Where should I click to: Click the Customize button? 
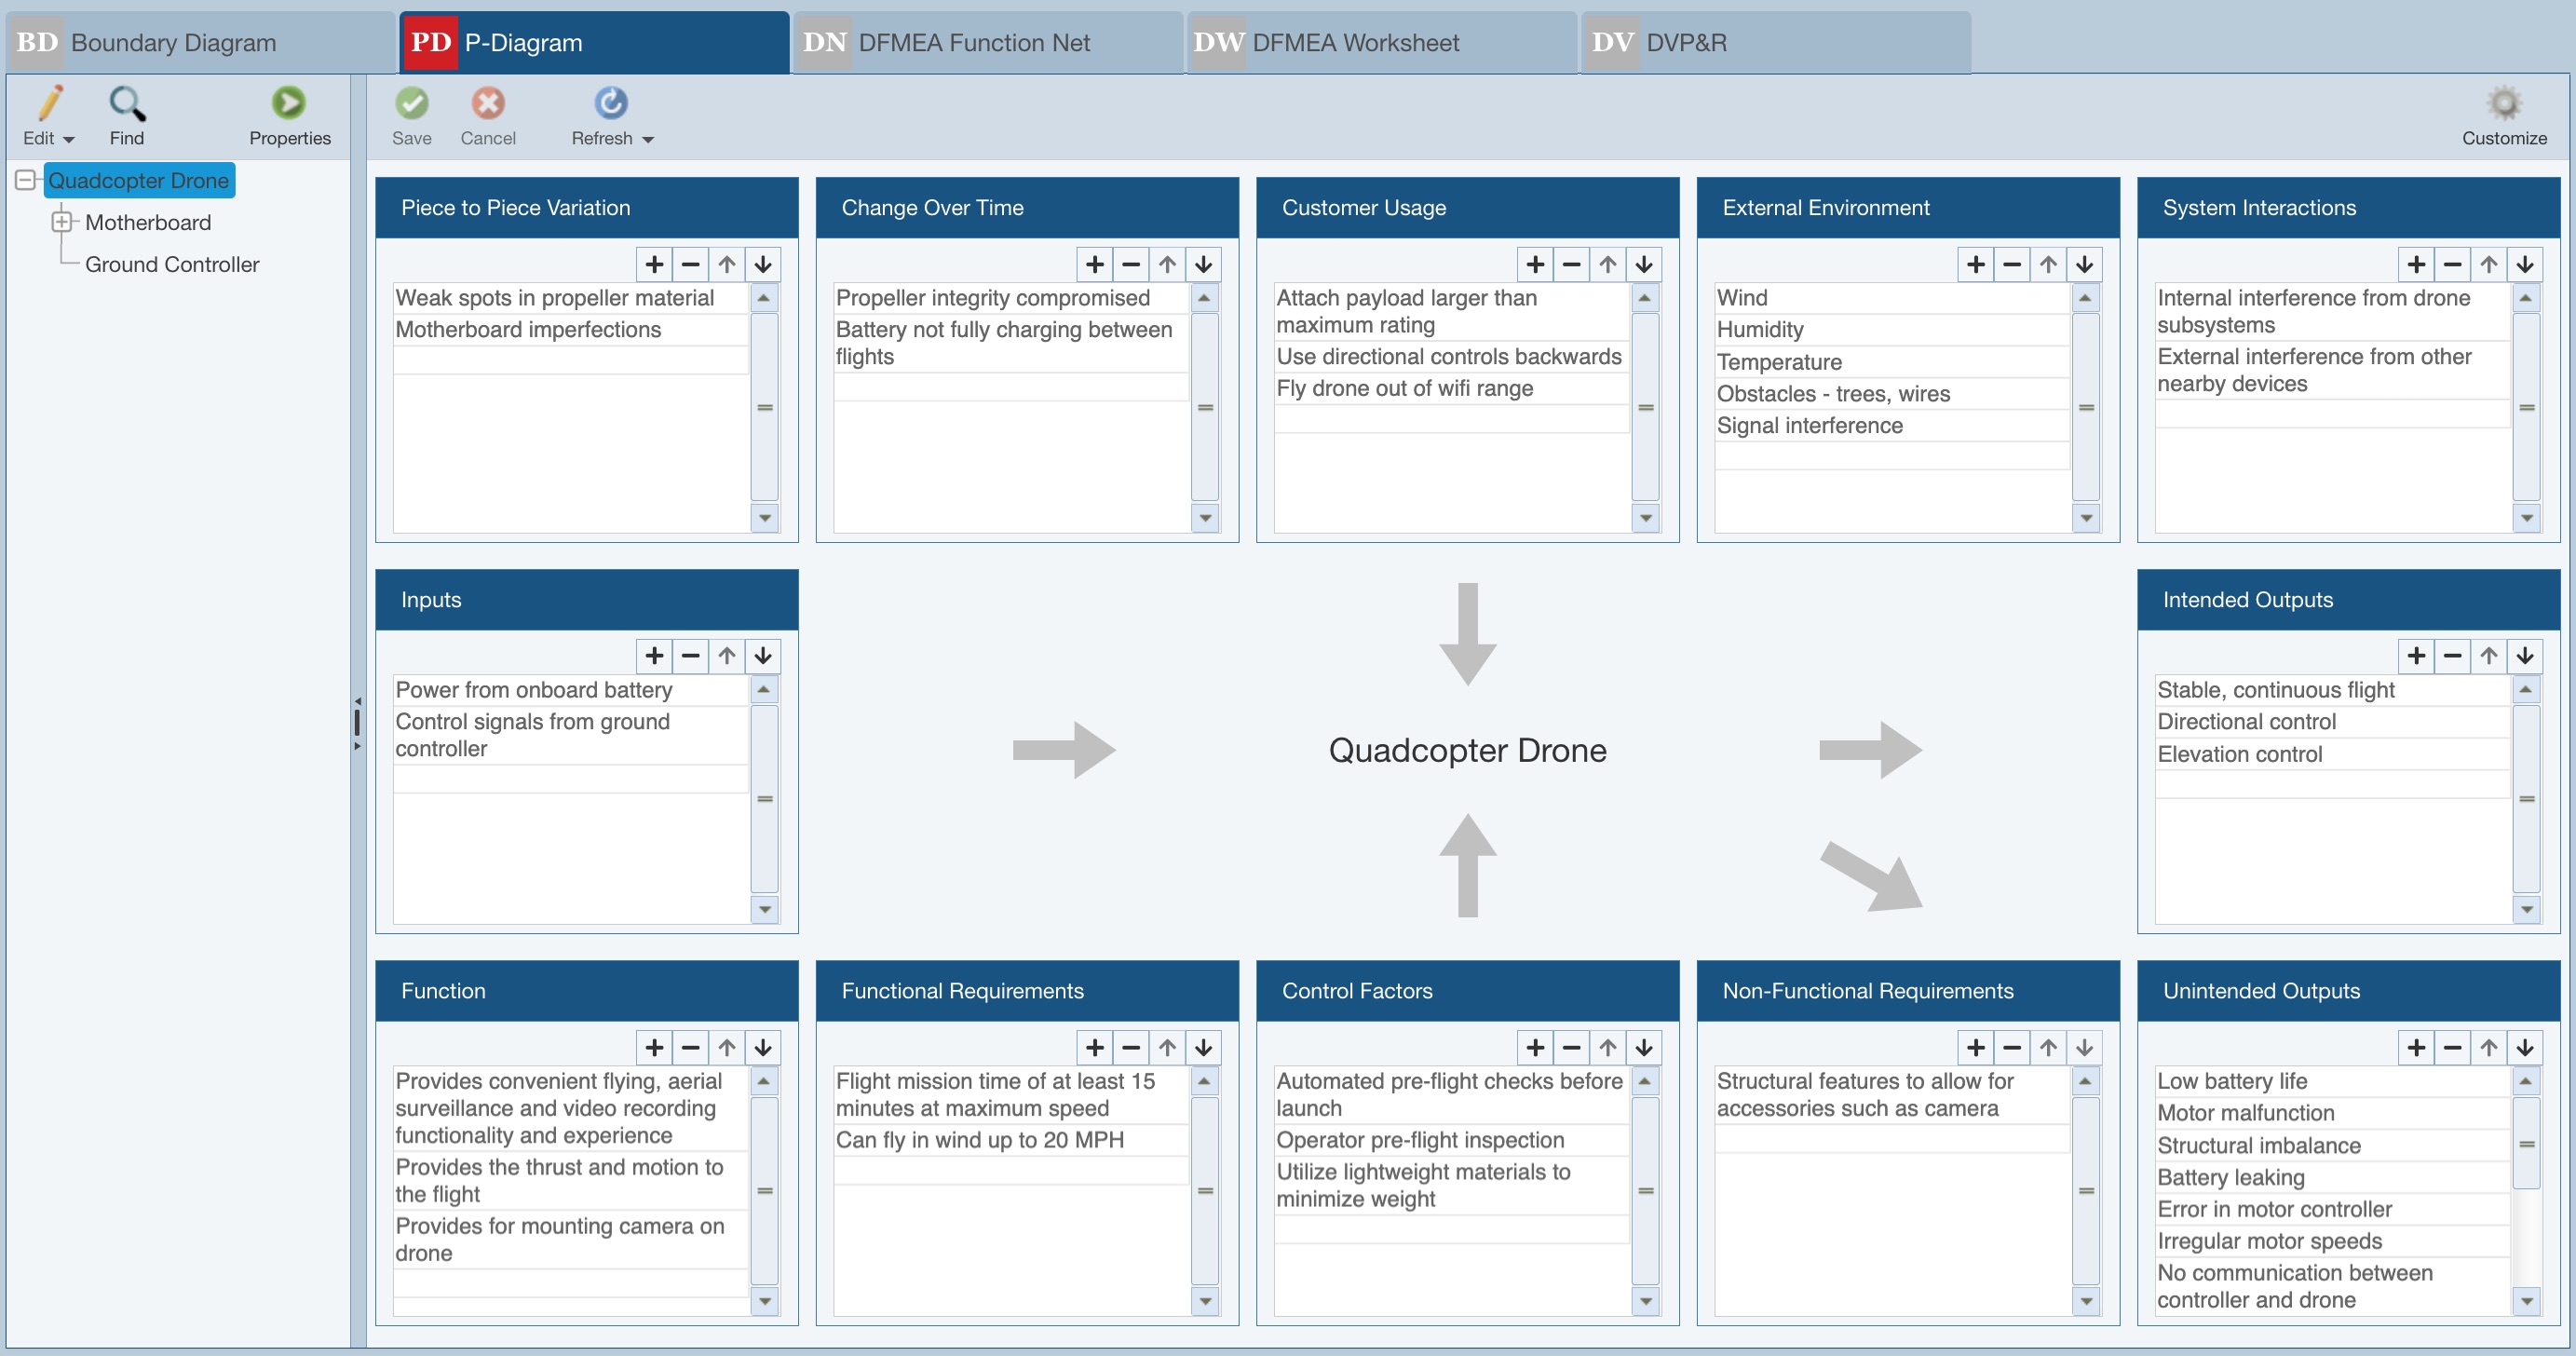(x=2504, y=115)
